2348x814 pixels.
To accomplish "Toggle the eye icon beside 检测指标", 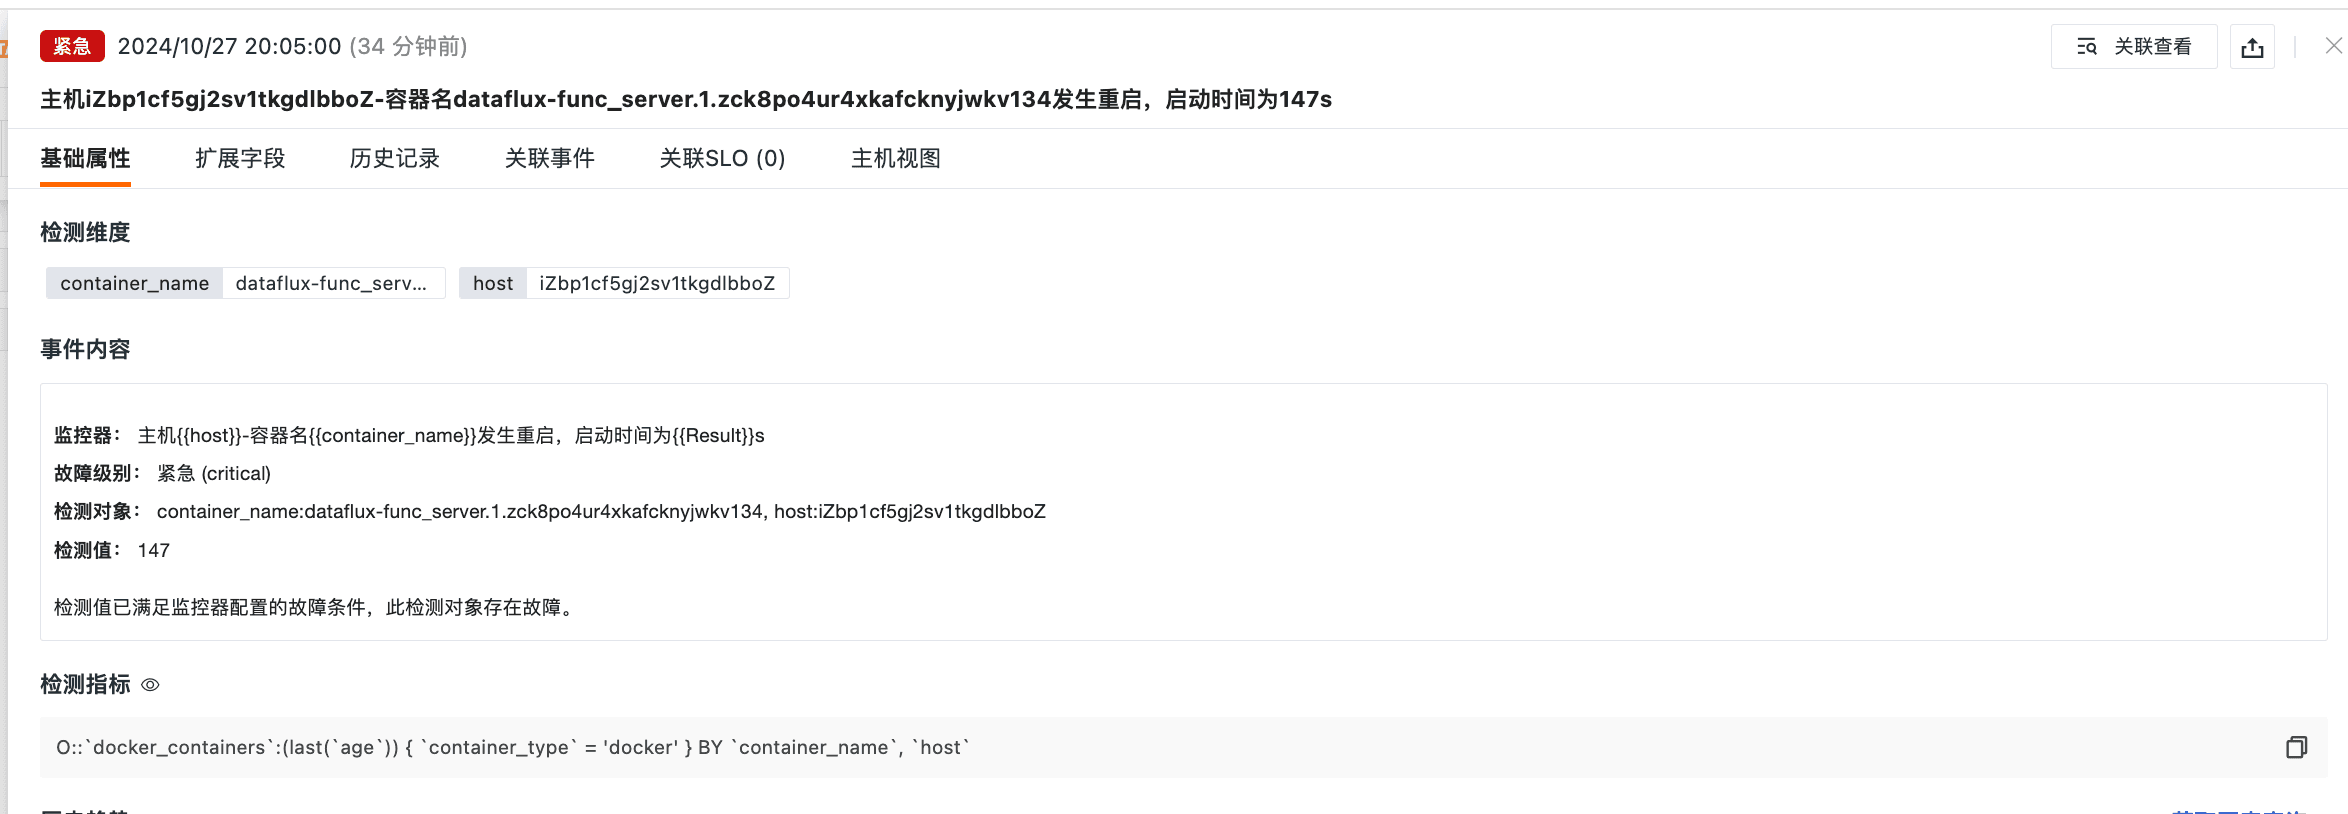I will pyautogui.click(x=150, y=685).
